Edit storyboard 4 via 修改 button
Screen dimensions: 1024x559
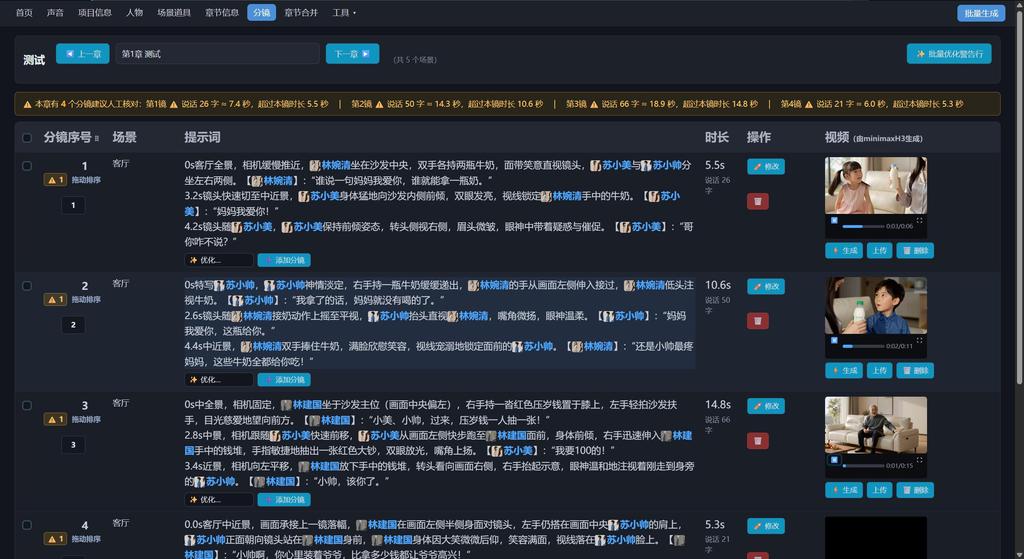tap(766, 526)
